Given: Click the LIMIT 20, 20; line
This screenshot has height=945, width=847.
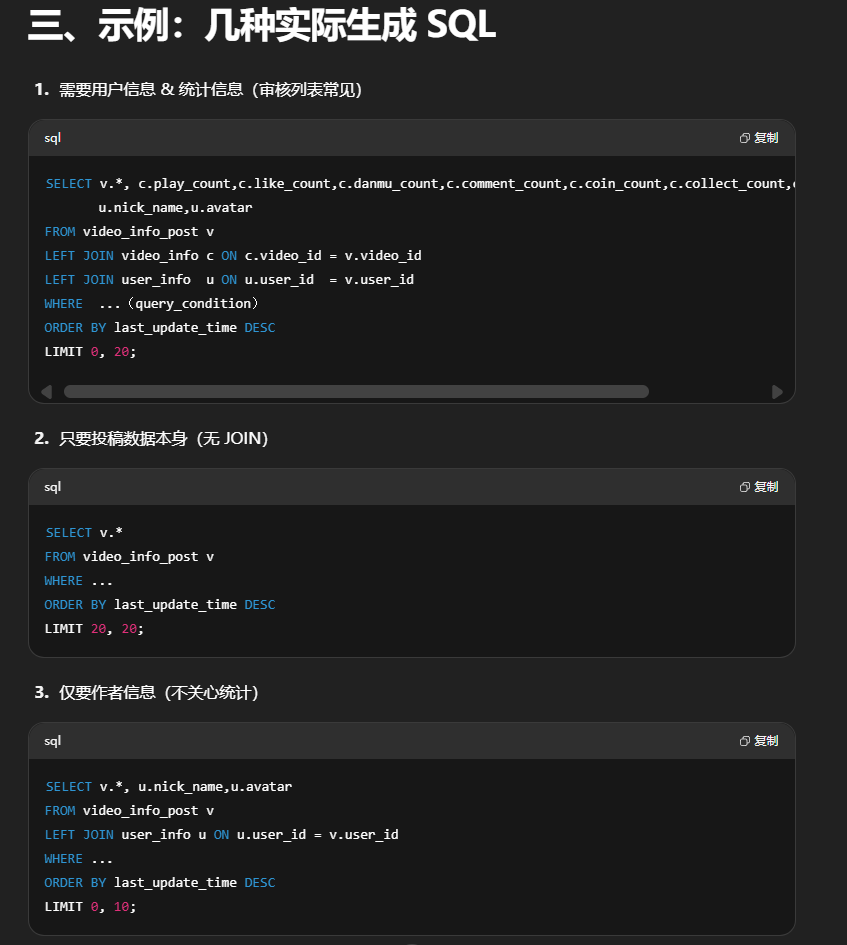Looking at the screenshot, I should (94, 629).
